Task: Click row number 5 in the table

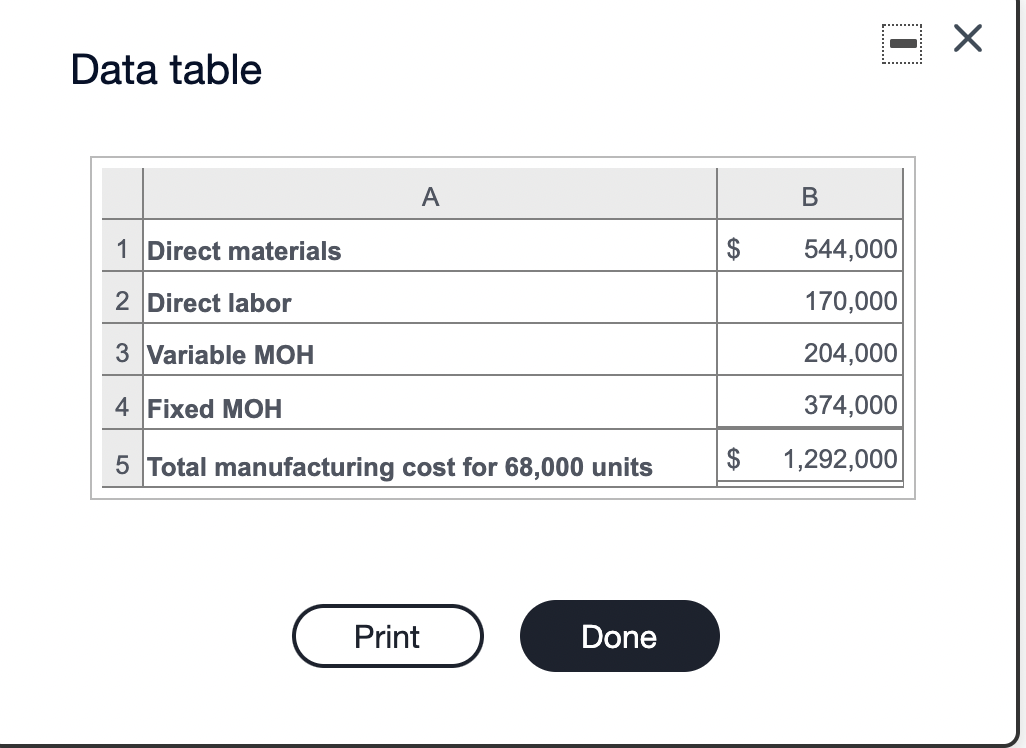Action: click(x=121, y=466)
